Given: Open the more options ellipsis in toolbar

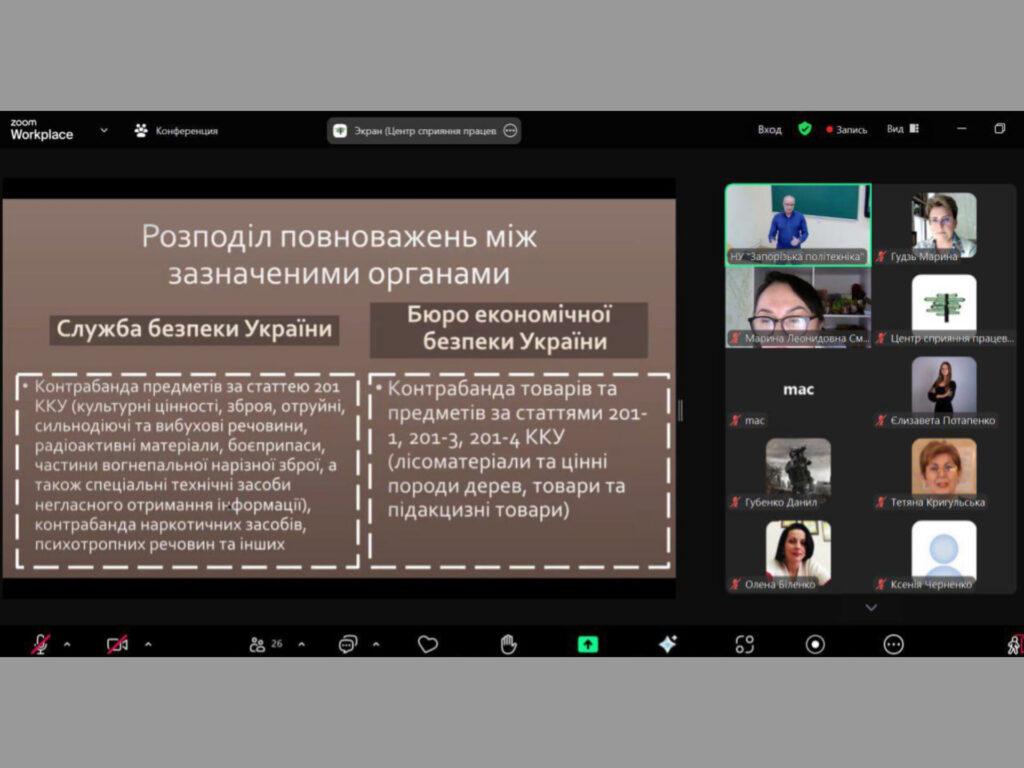Looking at the screenshot, I should pos(893,644).
